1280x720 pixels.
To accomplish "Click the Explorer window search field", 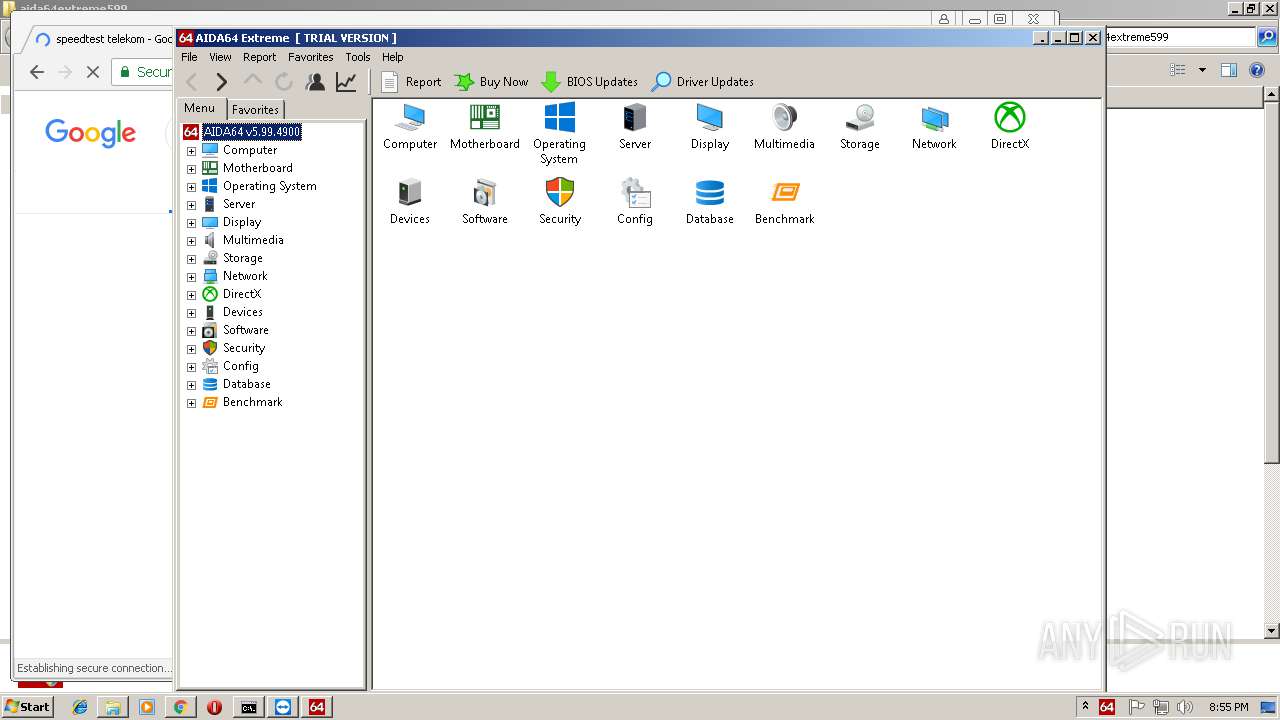I will point(1180,37).
